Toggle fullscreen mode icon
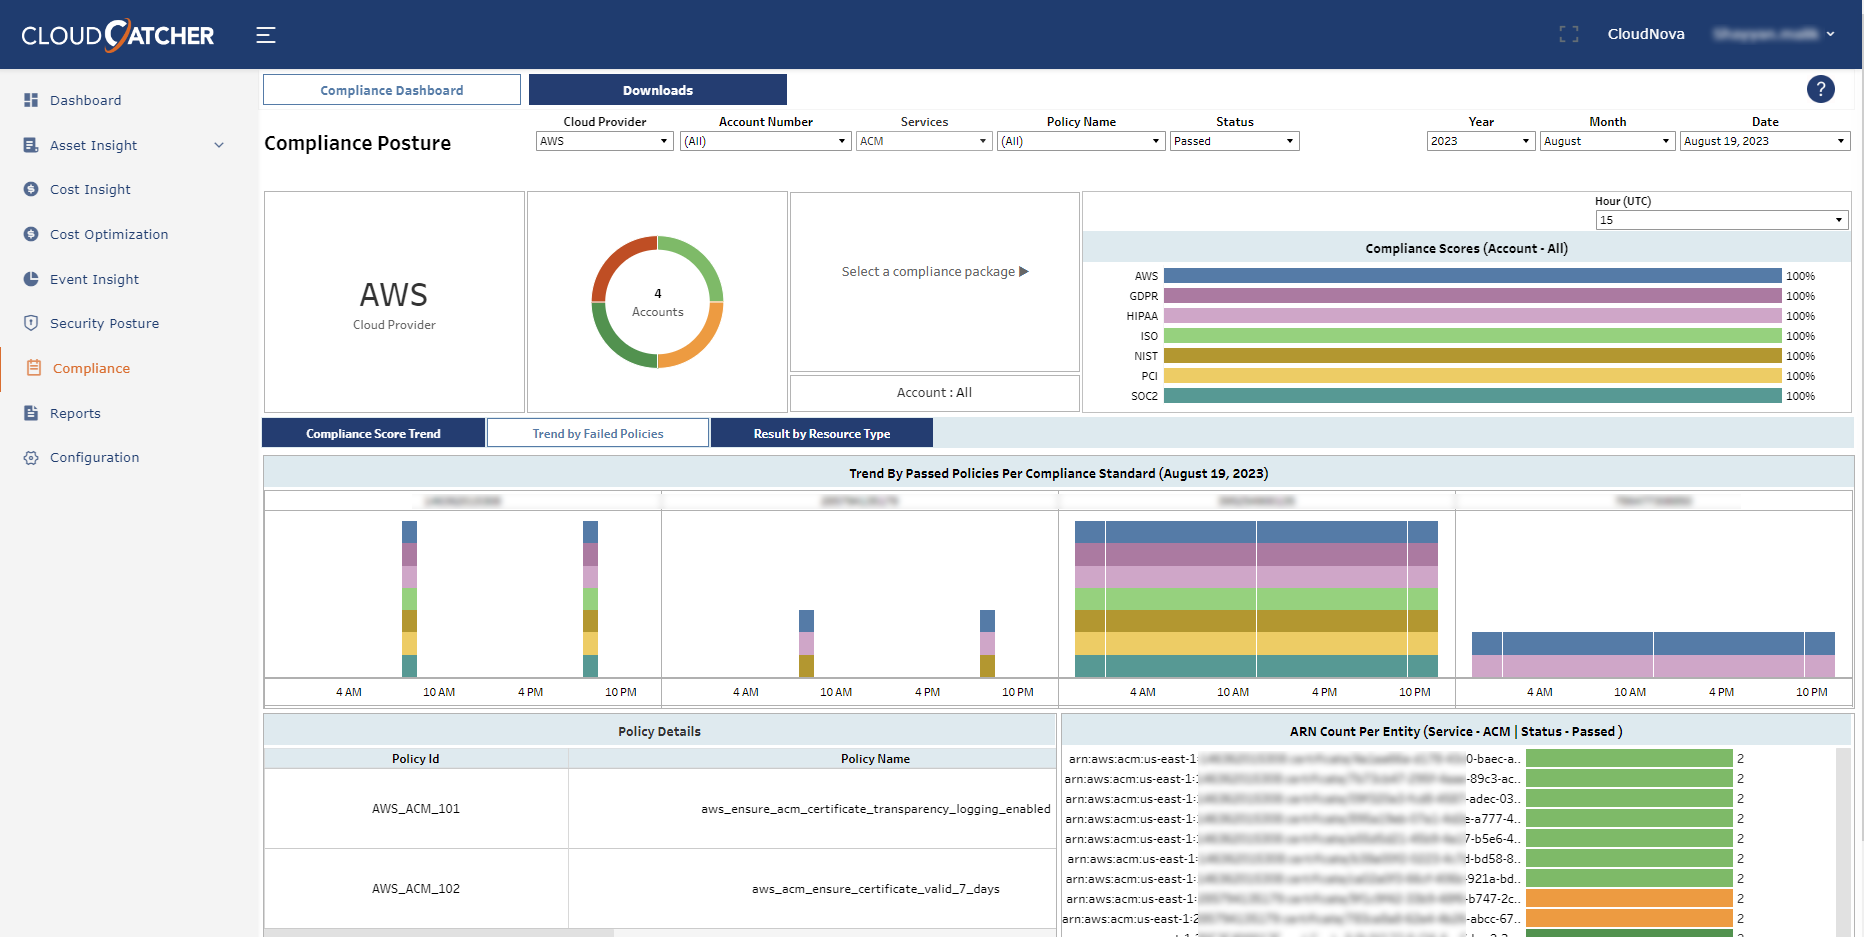Screen dimensions: 1864x937 click(1568, 34)
